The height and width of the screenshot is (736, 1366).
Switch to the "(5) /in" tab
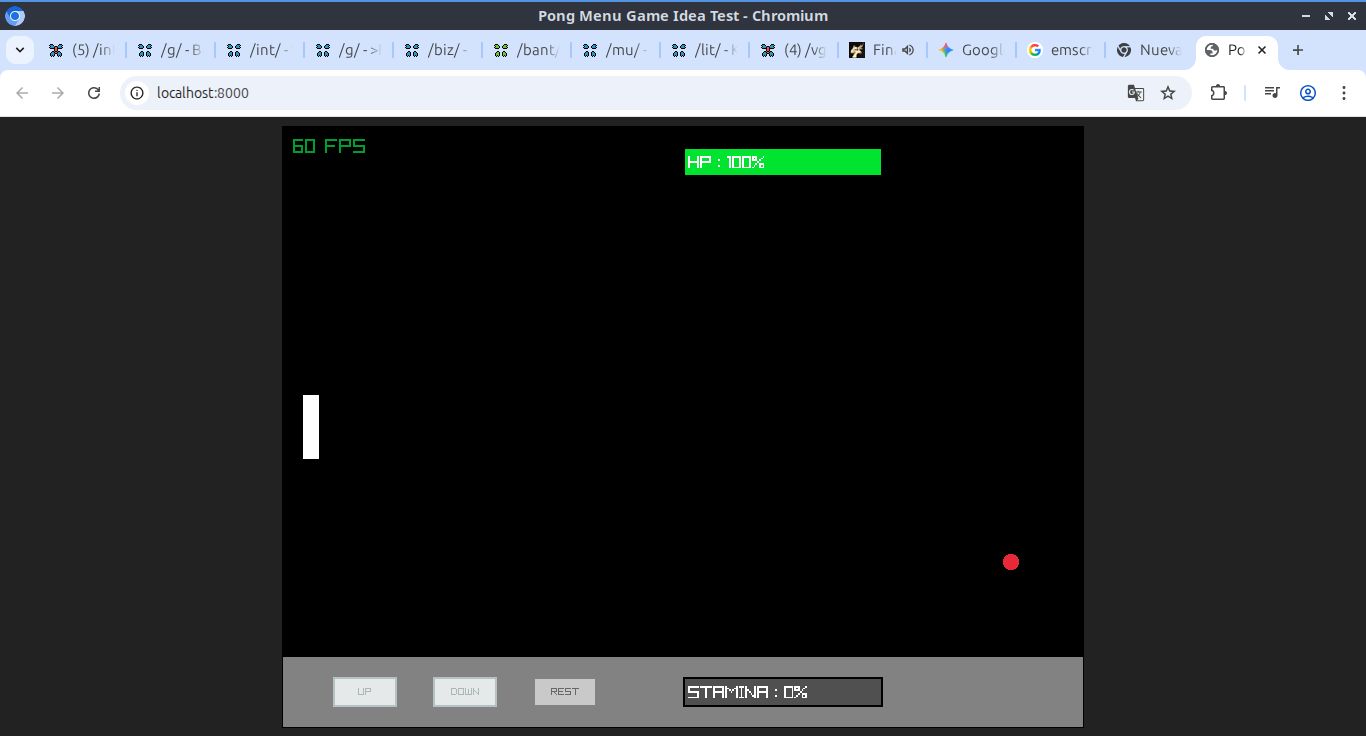coord(80,50)
